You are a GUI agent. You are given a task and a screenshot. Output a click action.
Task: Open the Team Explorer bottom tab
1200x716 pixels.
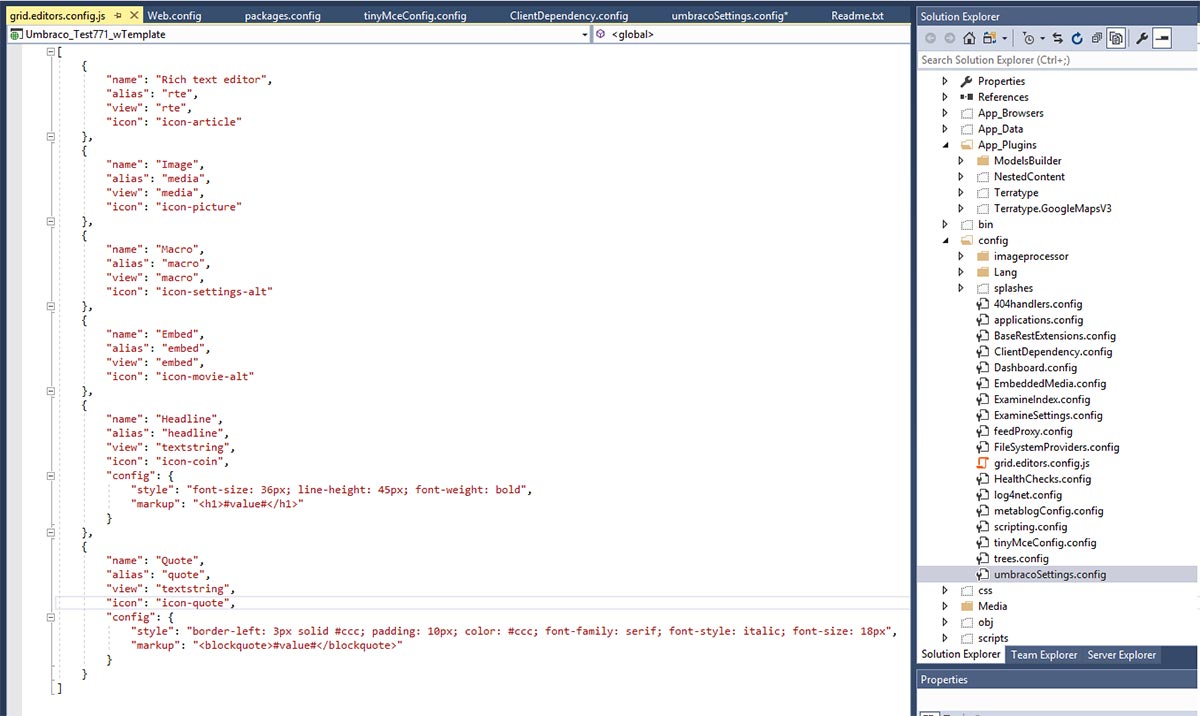tap(1044, 655)
